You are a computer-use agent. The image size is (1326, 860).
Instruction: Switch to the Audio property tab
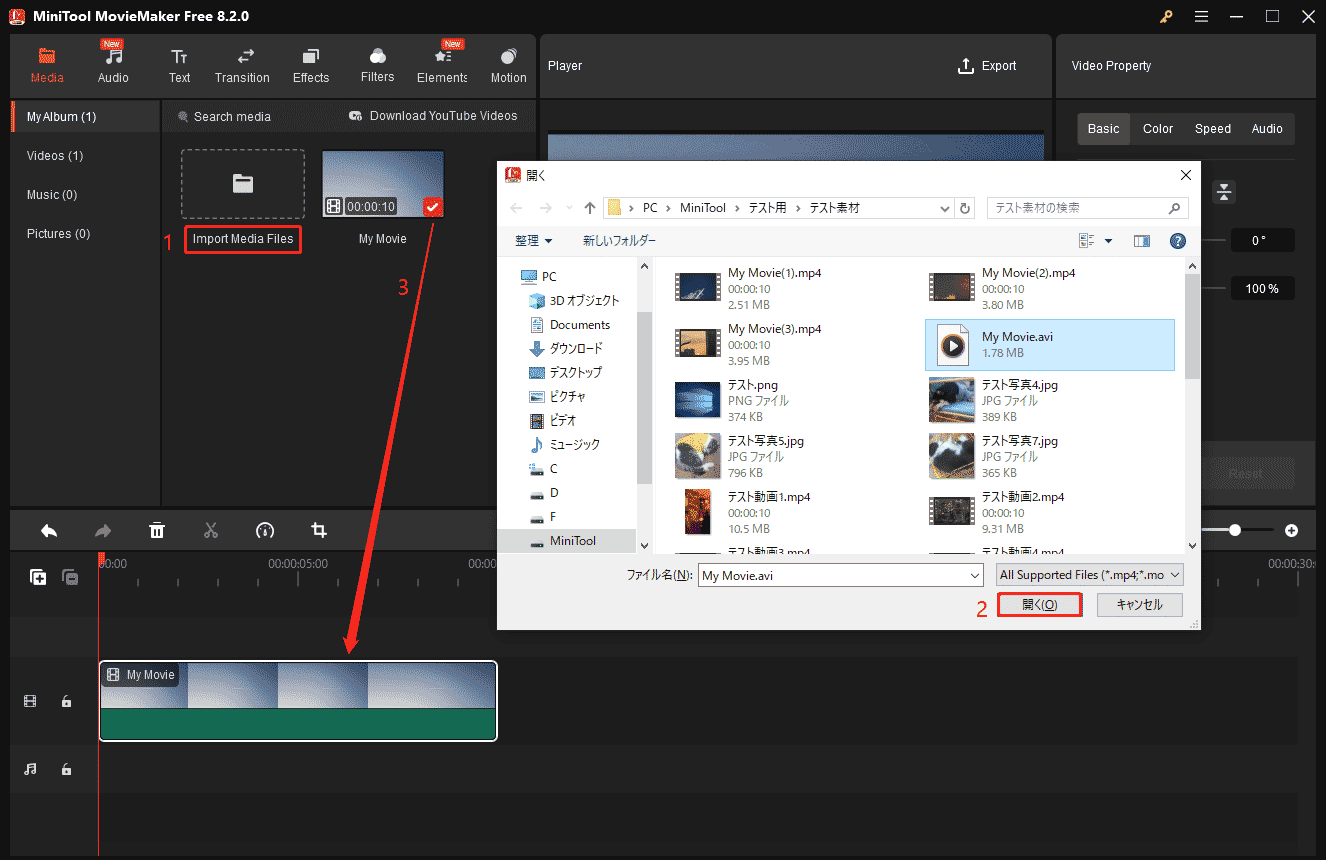(1267, 129)
